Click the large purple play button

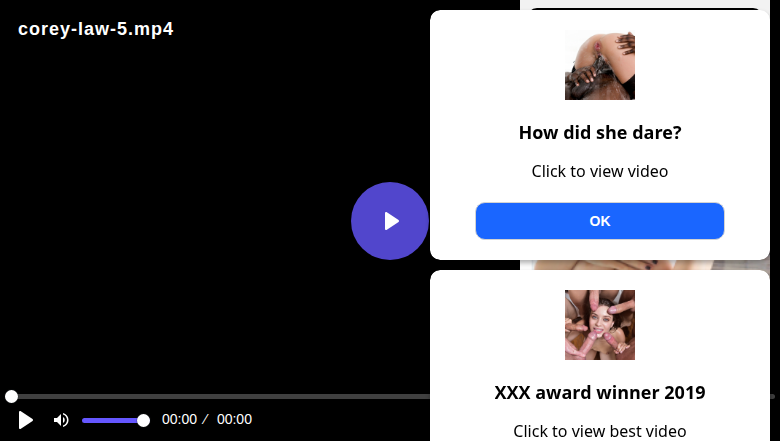[x=390, y=221]
